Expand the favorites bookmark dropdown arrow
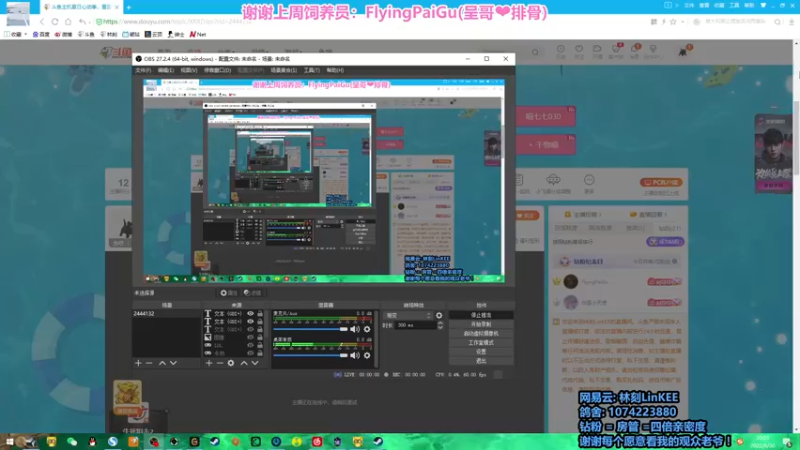The height and width of the screenshot is (450, 800). (26, 35)
